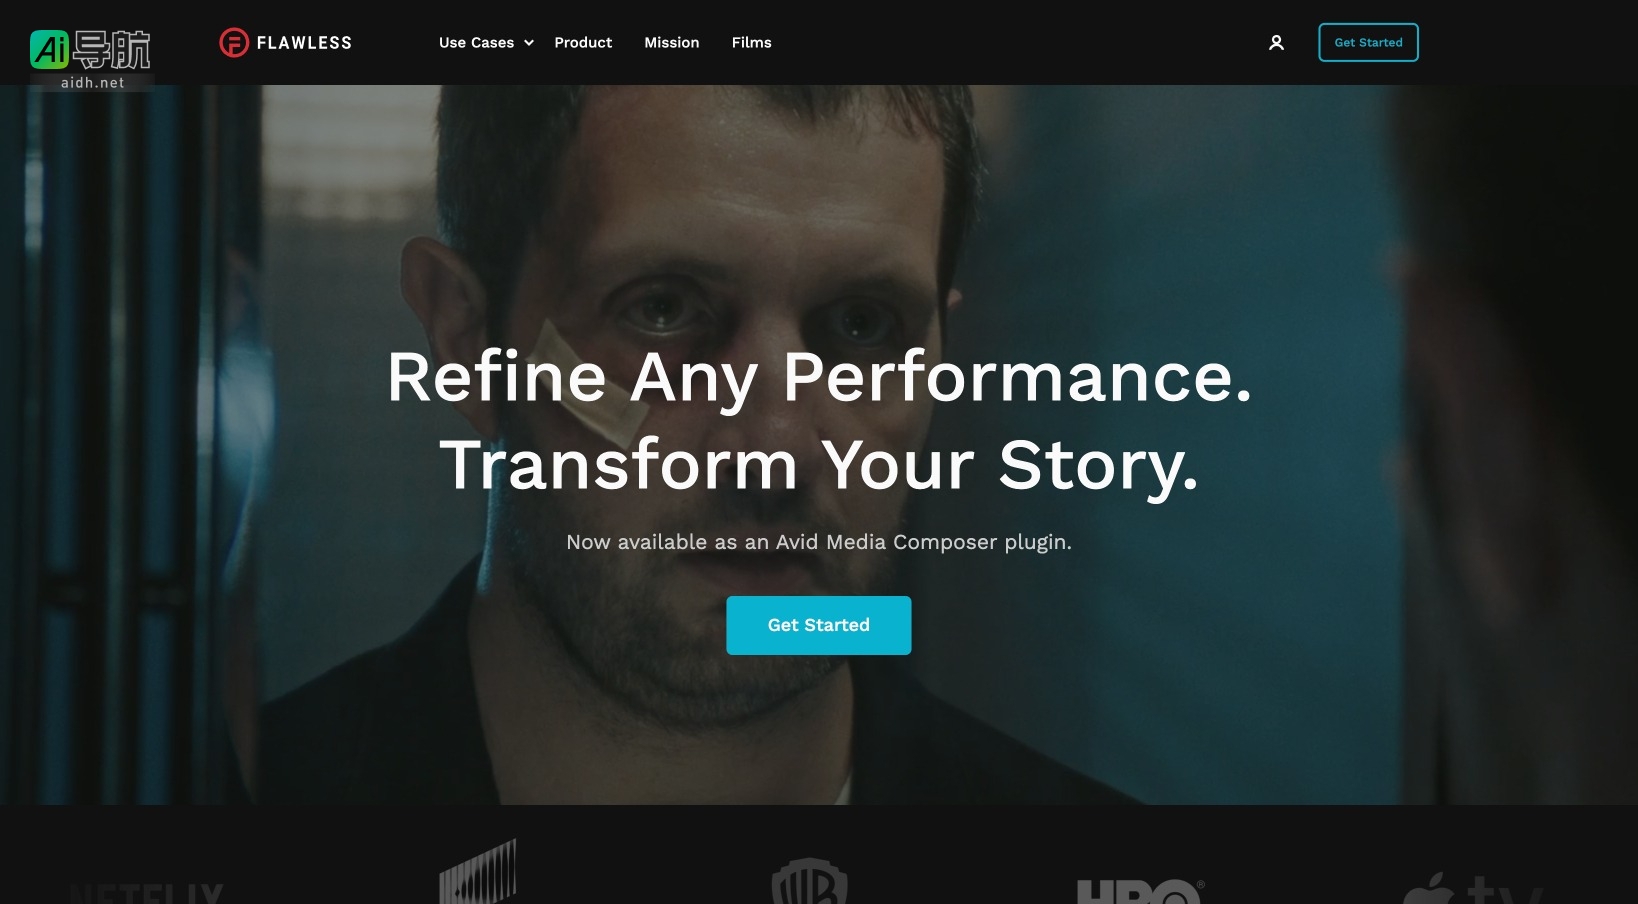Click the aidh.net watermark text
Viewport: 1638px width, 904px height.
click(93, 83)
